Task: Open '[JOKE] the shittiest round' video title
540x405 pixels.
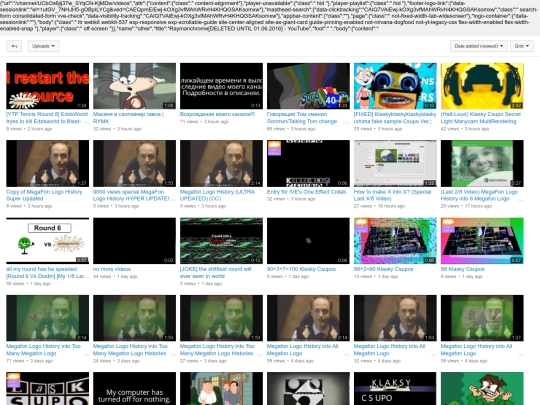Action: (x=216, y=272)
